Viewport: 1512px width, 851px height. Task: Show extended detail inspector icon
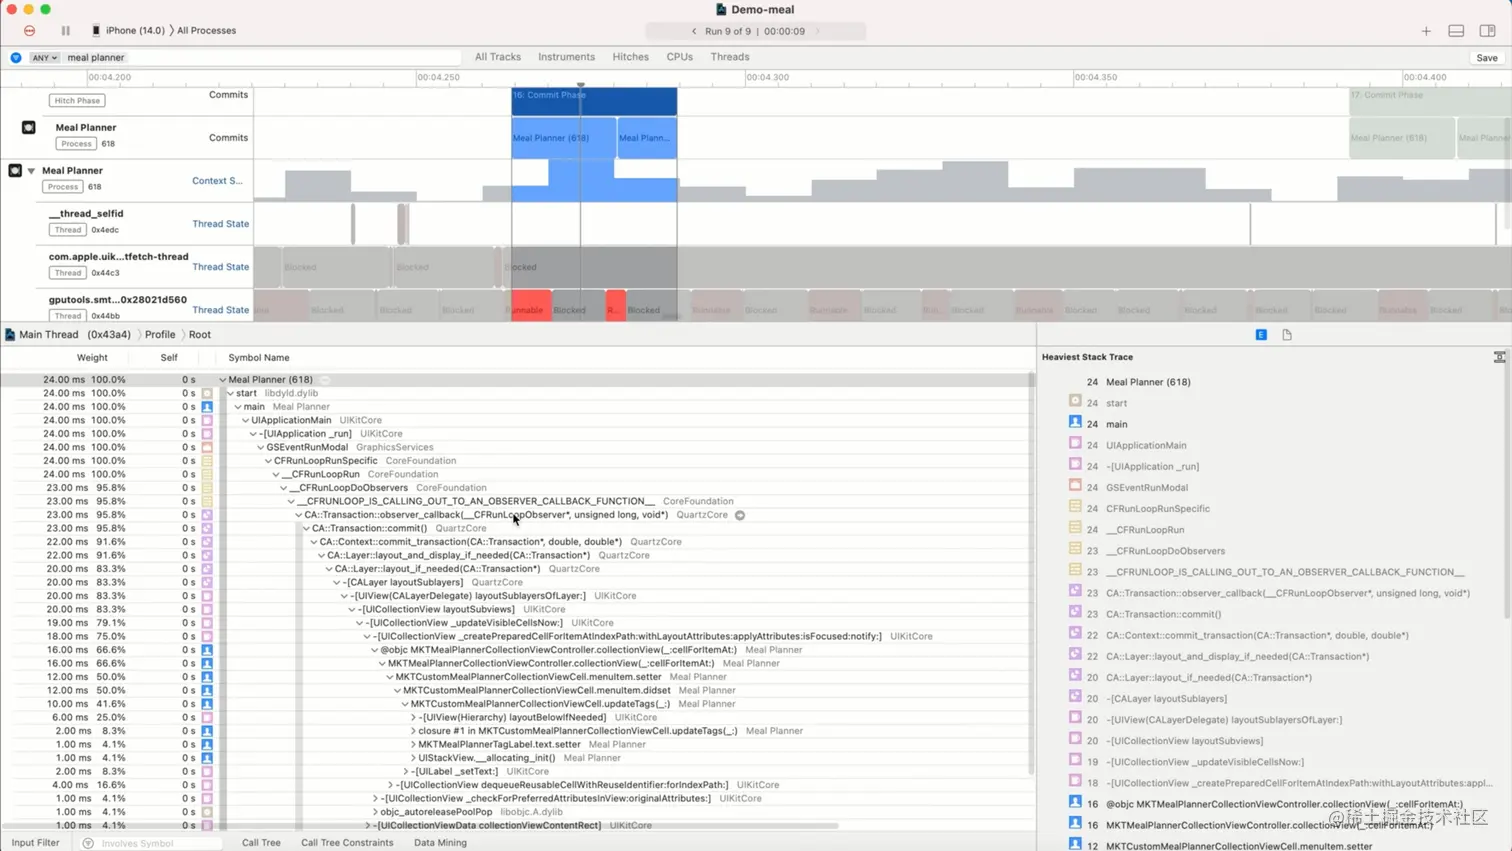click(x=1261, y=335)
